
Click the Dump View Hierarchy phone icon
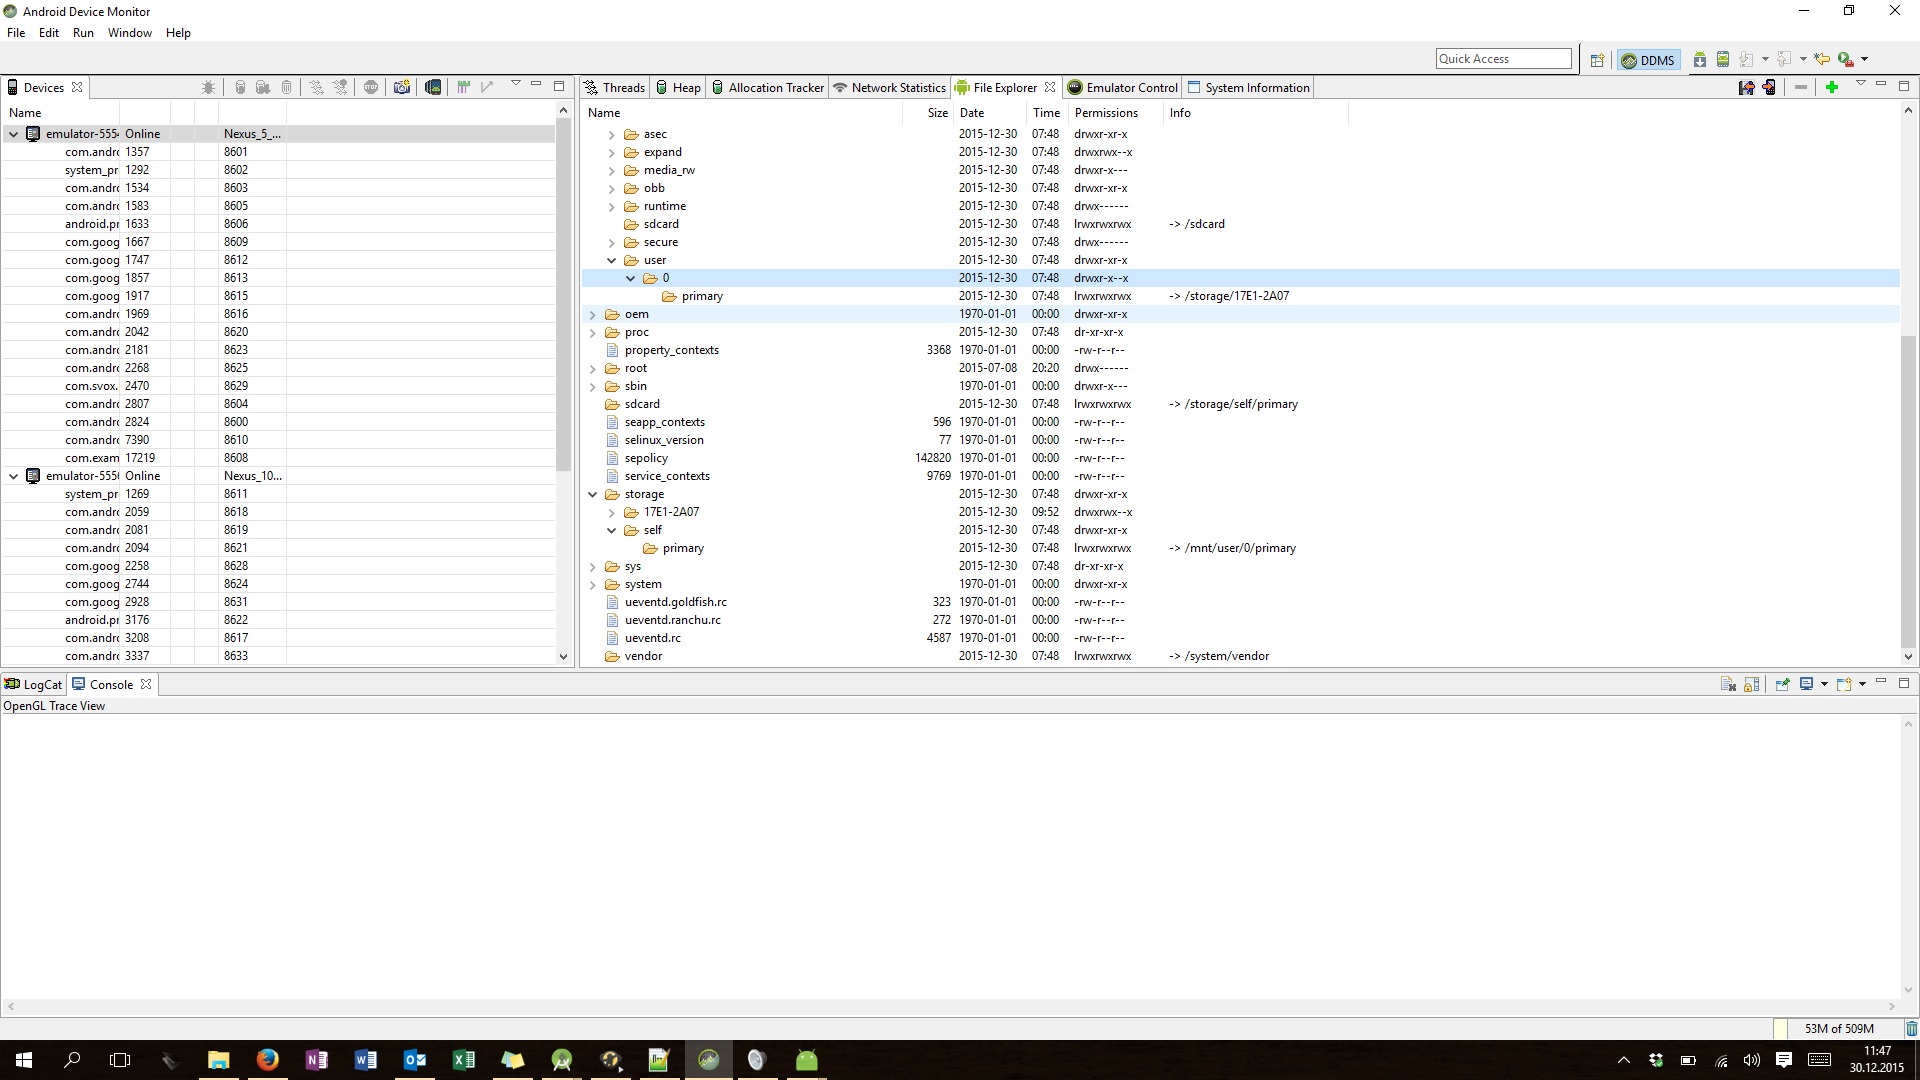tap(432, 87)
